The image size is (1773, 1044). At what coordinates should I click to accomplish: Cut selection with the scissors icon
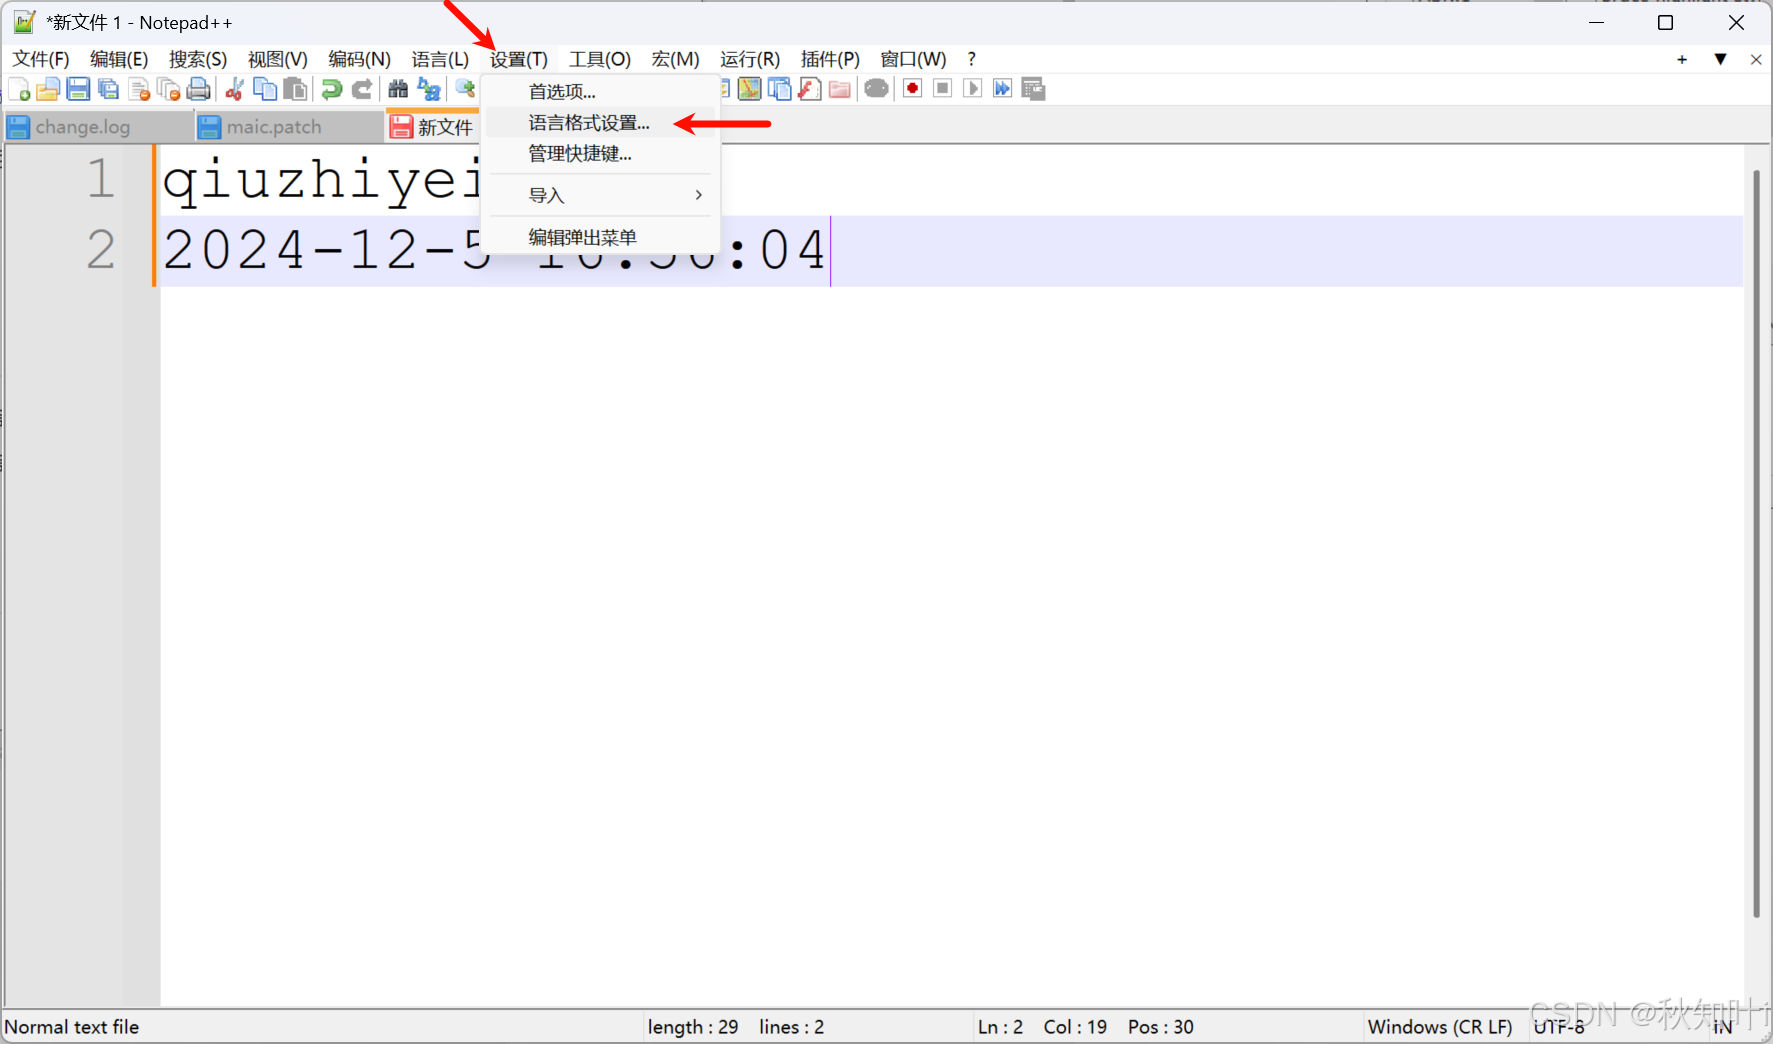click(x=235, y=89)
